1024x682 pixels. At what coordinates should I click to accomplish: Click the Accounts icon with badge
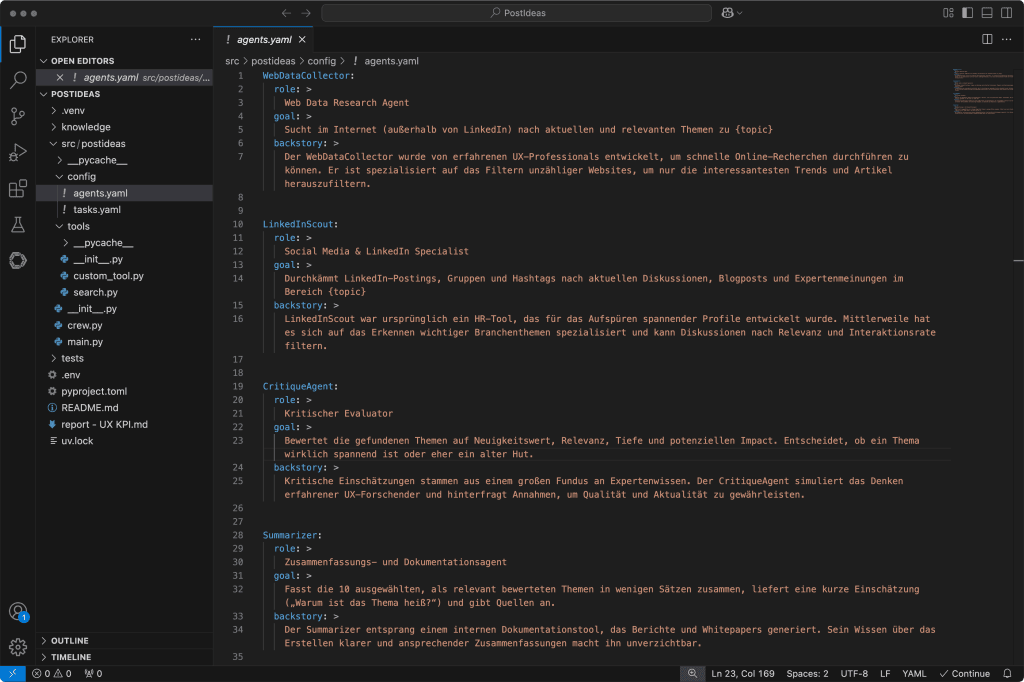[x=17, y=611]
